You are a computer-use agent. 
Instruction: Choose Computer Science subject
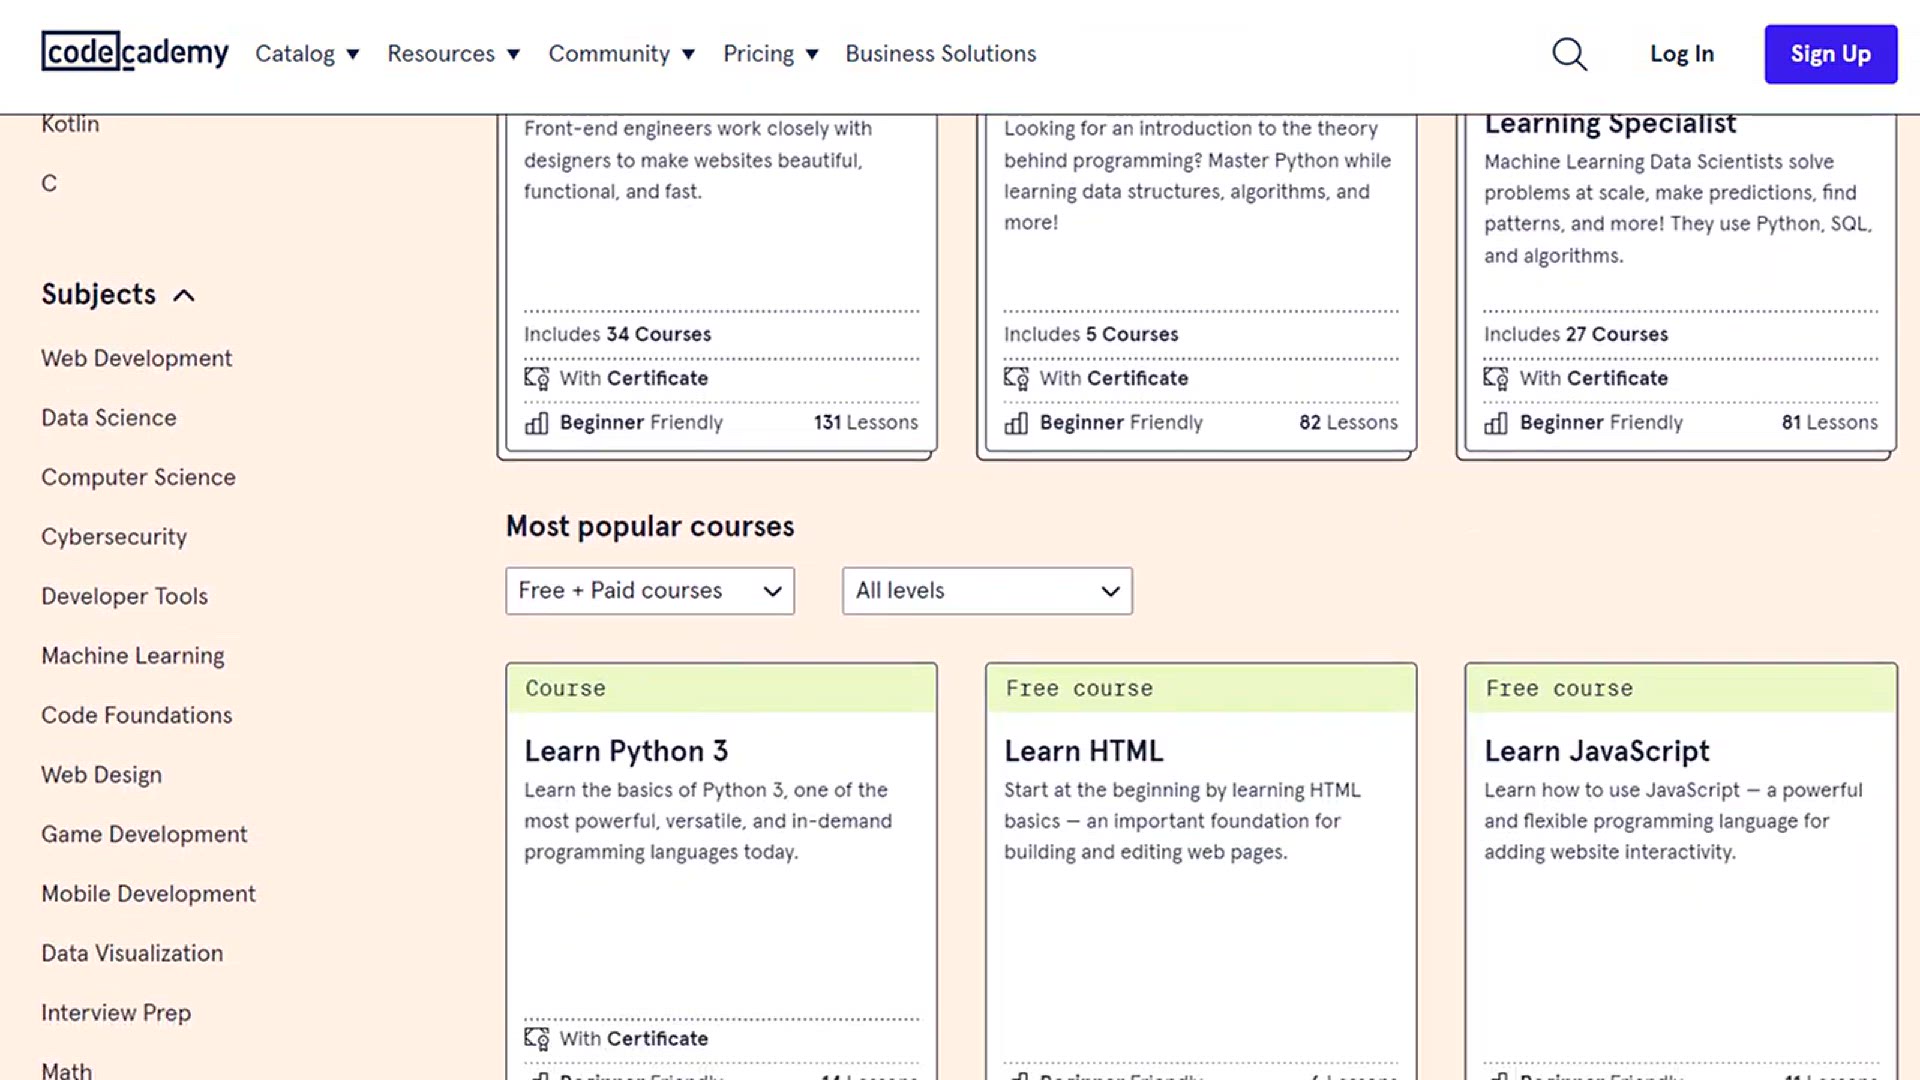pos(138,477)
